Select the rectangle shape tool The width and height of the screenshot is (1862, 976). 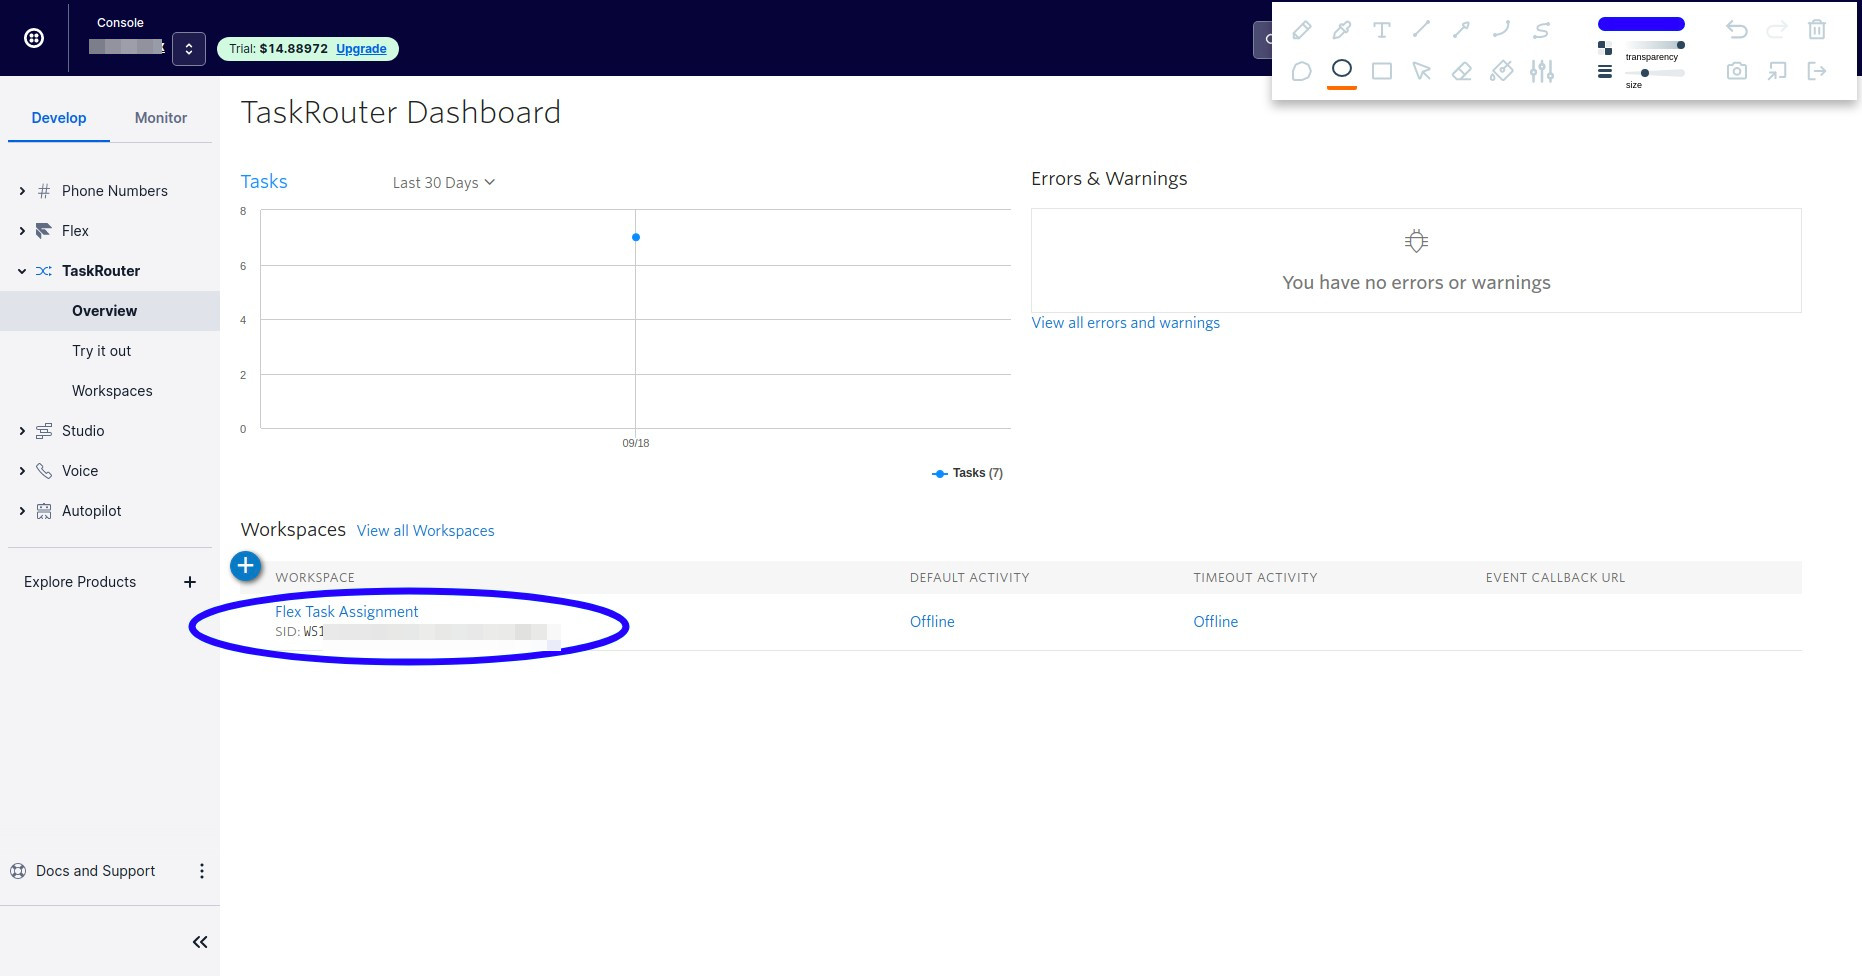pyautogui.click(x=1382, y=71)
